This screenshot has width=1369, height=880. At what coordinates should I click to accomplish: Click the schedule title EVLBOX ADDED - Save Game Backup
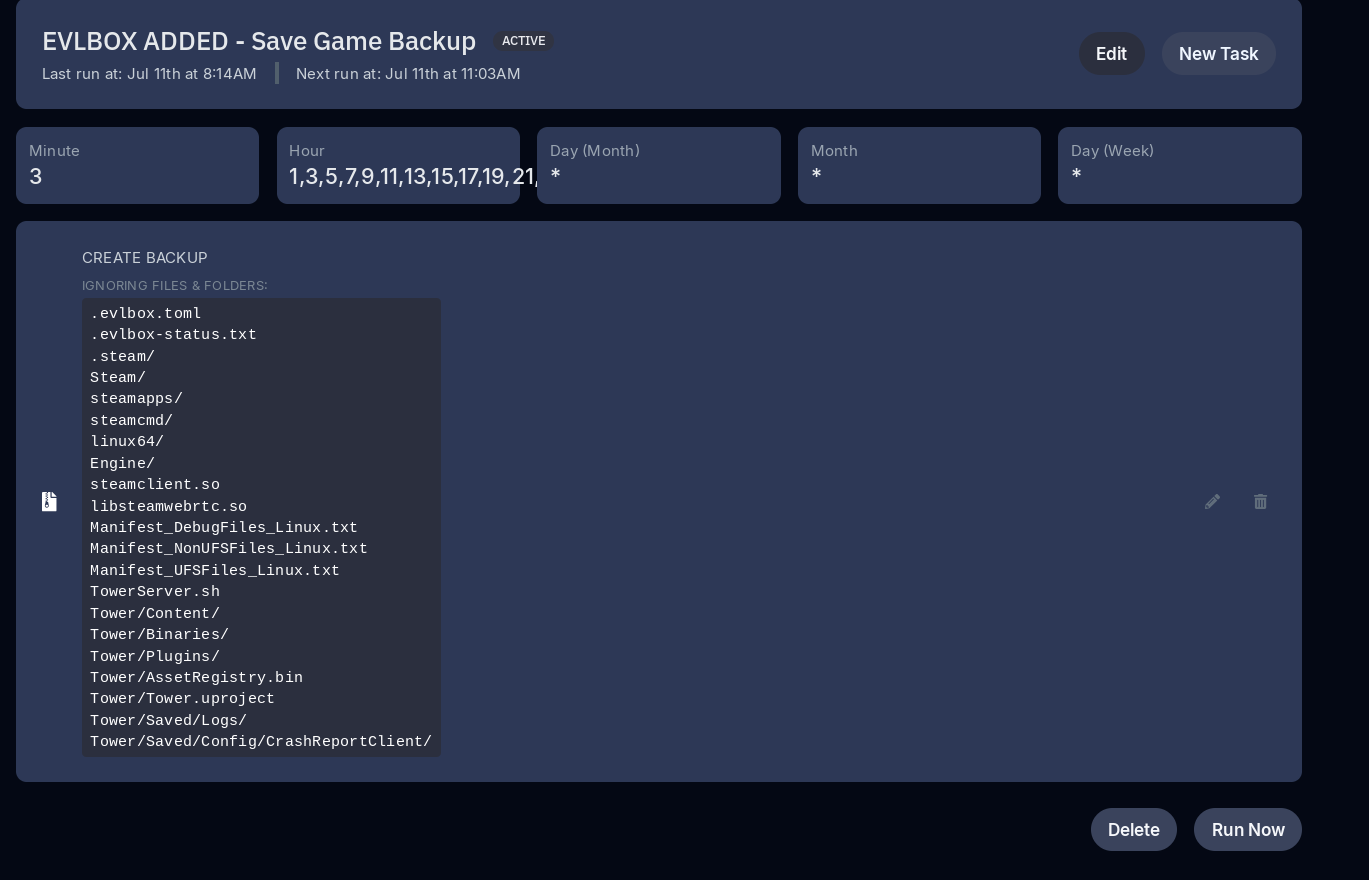[x=259, y=41]
